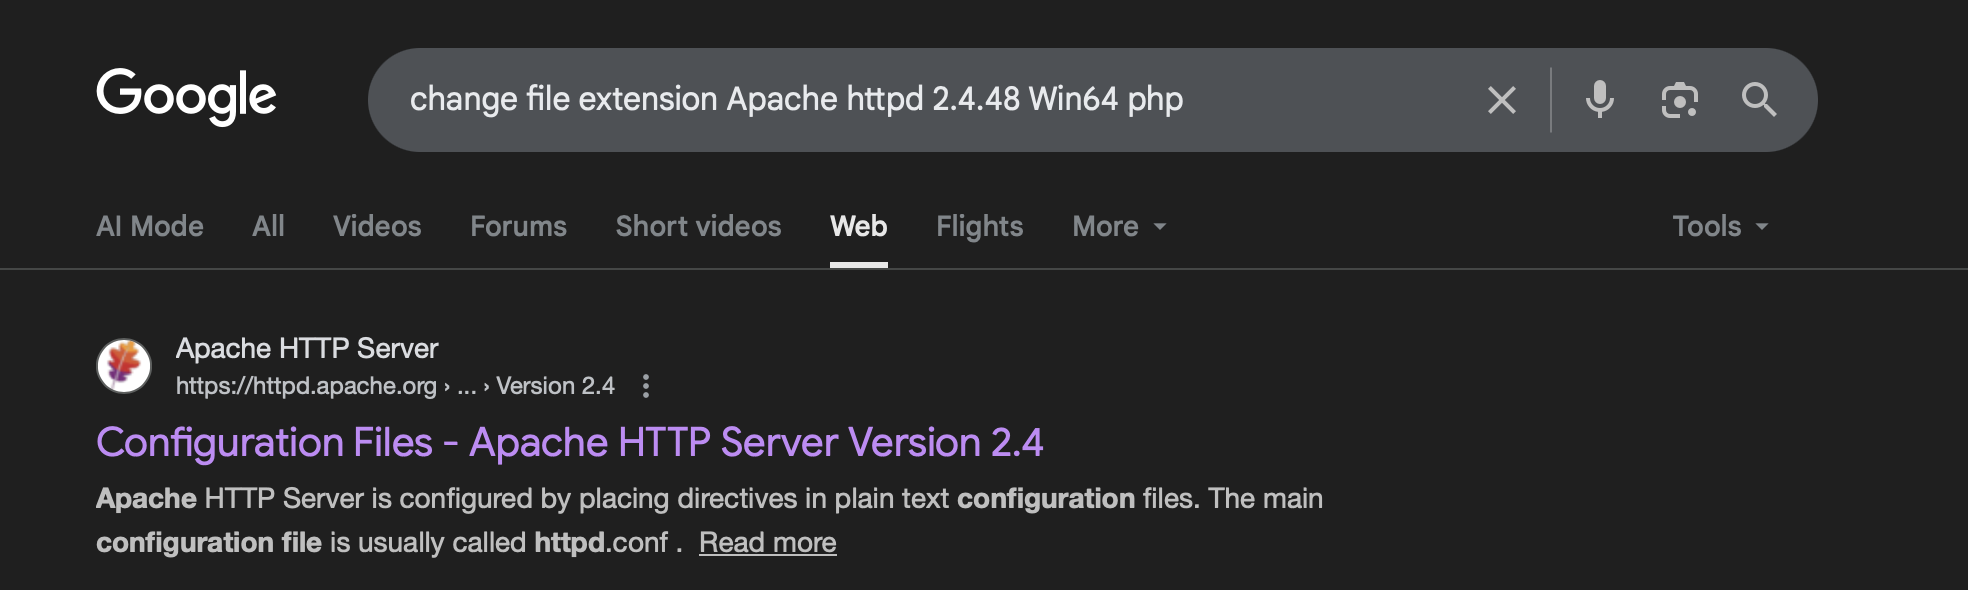Open three-dot options for Apache result

click(x=646, y=386)
